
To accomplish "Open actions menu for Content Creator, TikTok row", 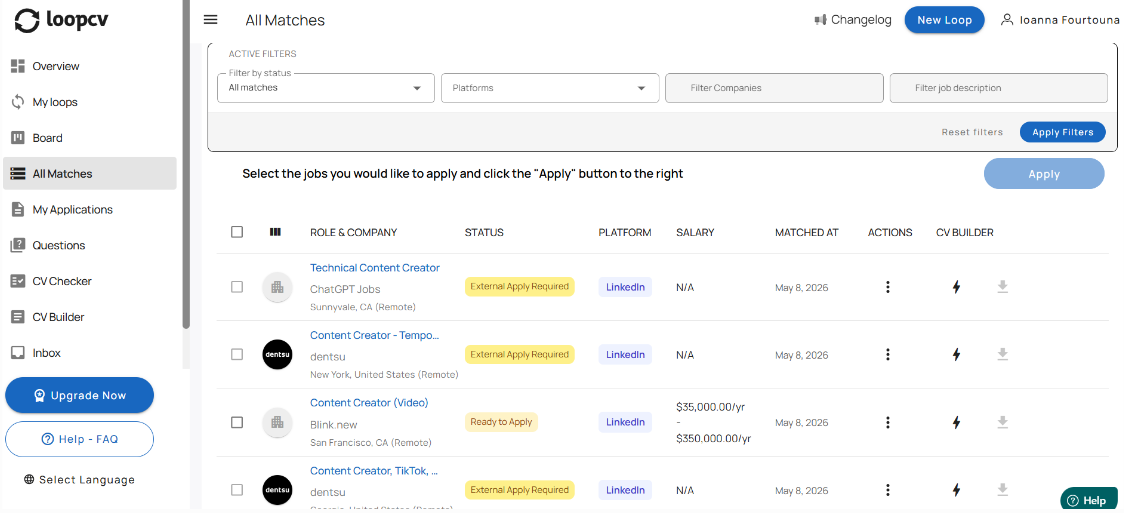I will [887, 490].
